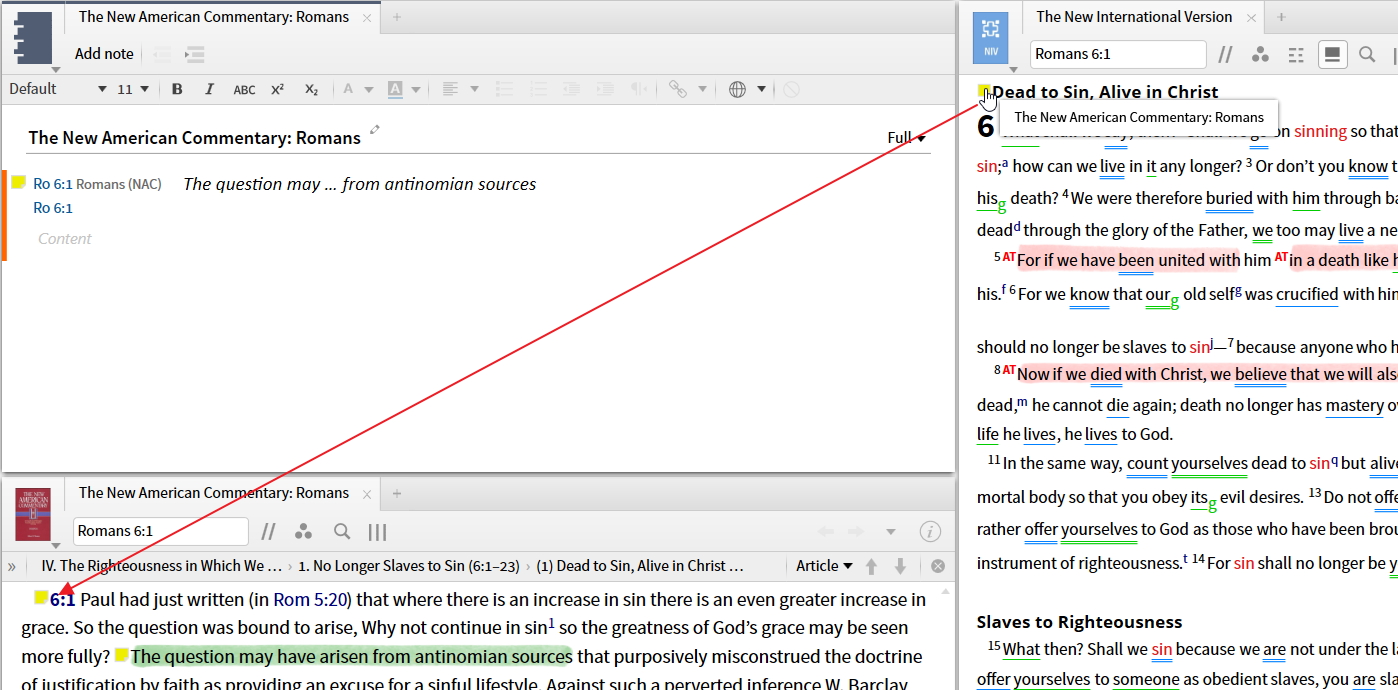Toggle the interlinear rows icon in NIV panel

tap(1296, 55)
